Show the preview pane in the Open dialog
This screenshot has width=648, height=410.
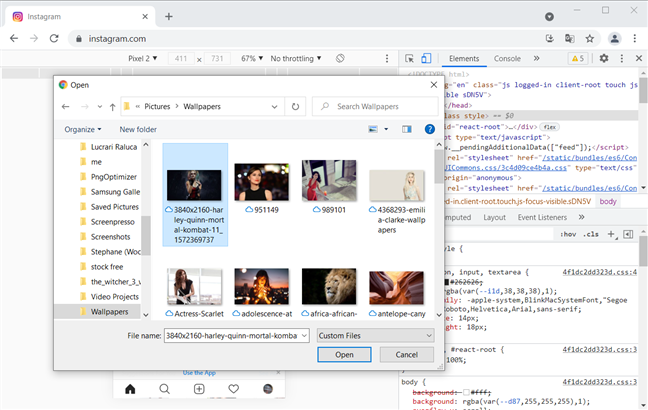tap(407, 129)
